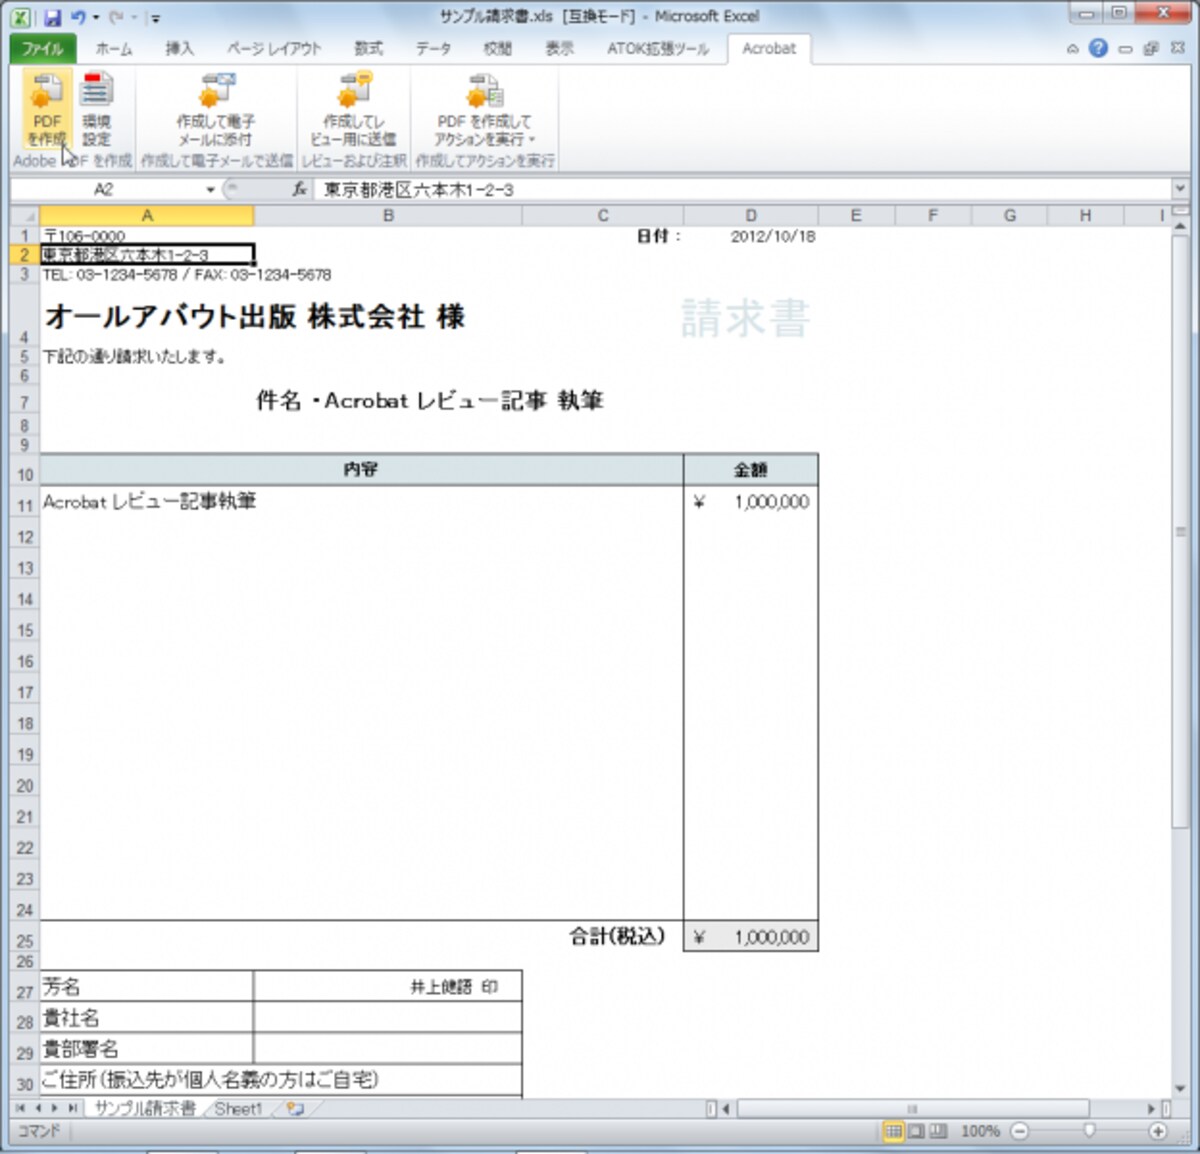Click the fx insert function icon
The width and height of the screenshot is (1200, 1154).
pyautogui.click(x=298, y=189)
